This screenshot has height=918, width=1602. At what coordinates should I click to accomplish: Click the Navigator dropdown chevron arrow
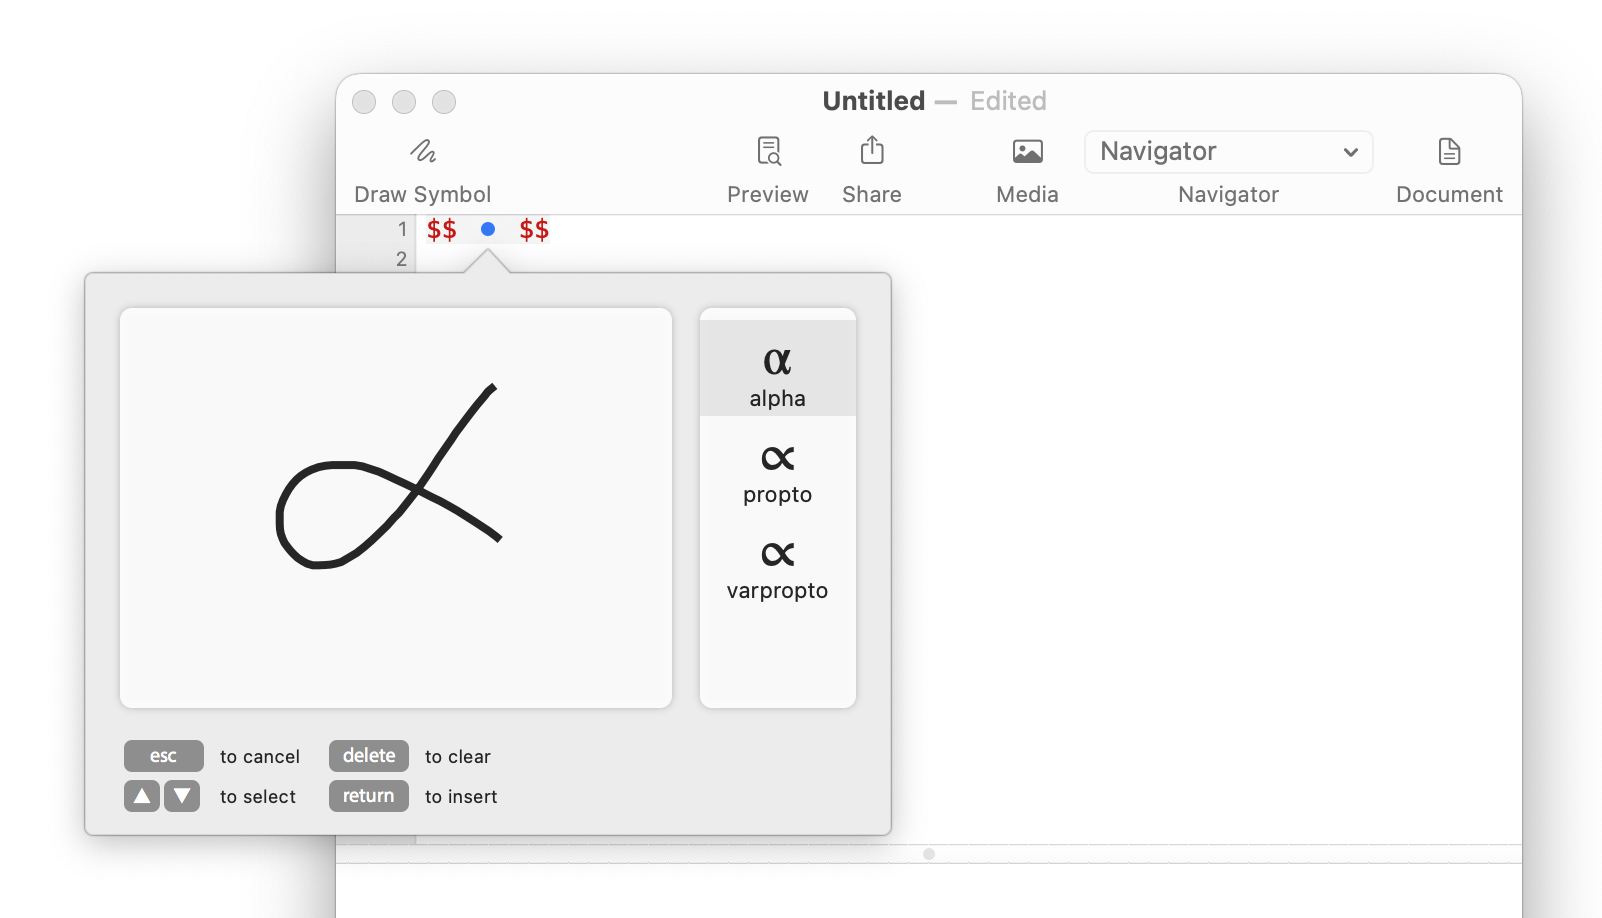(x=1350, y=152)
